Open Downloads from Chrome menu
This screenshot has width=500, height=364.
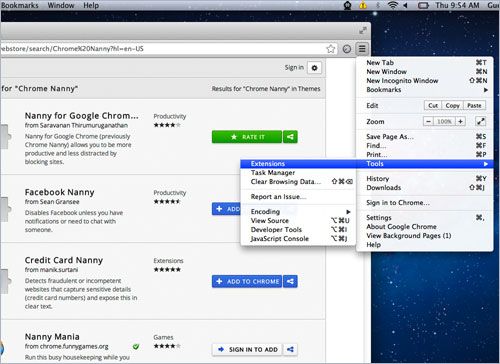[425, 188]
